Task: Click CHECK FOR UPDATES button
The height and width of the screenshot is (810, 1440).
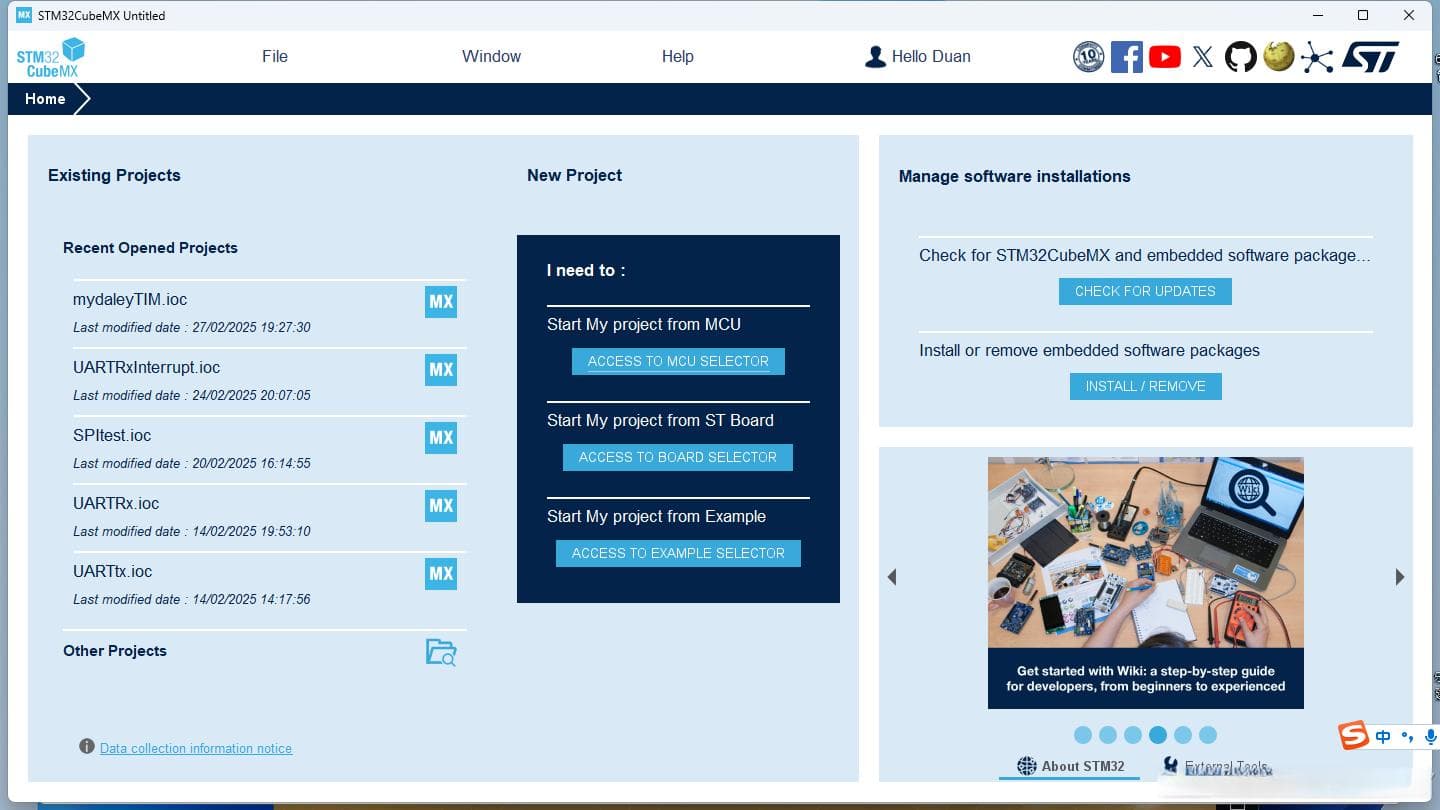Action: 1145,291
